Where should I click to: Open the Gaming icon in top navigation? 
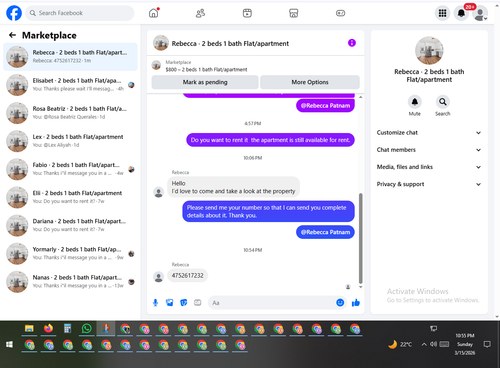(x=340, y=13)
